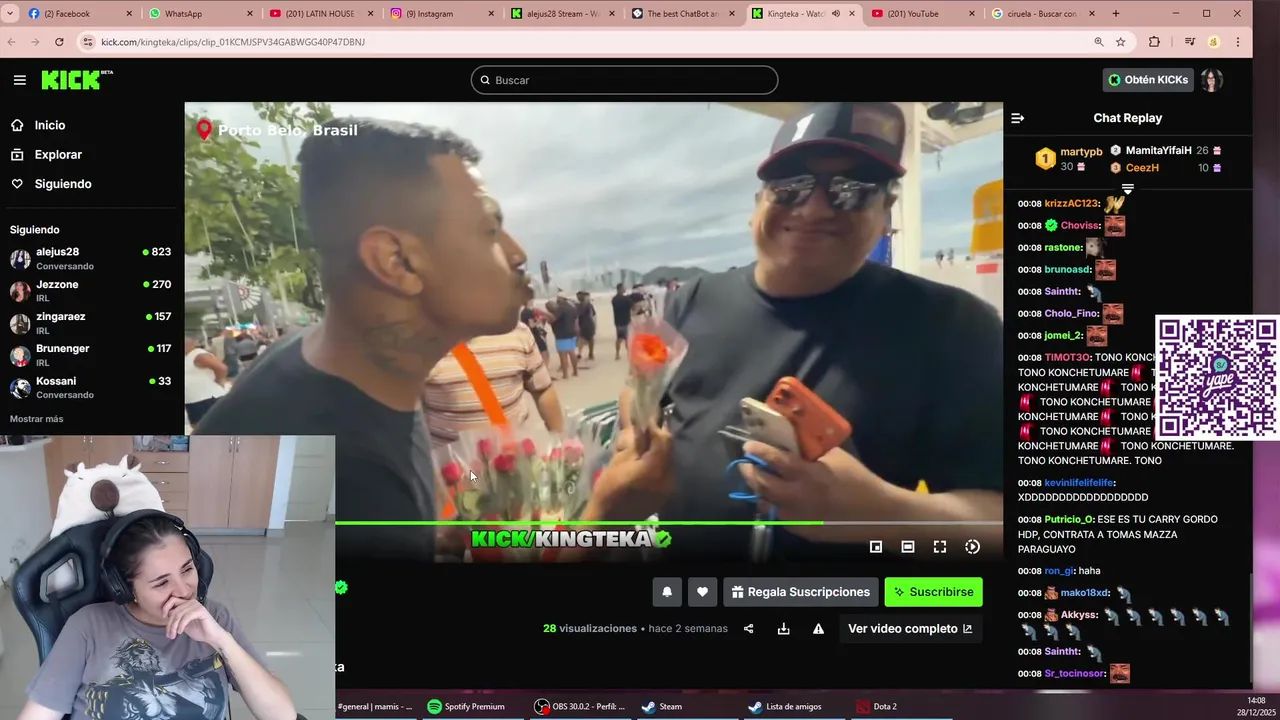Open a new browser tab
The height and width of the screenshot is (720, 1280).
click(x=1116, y=14)
